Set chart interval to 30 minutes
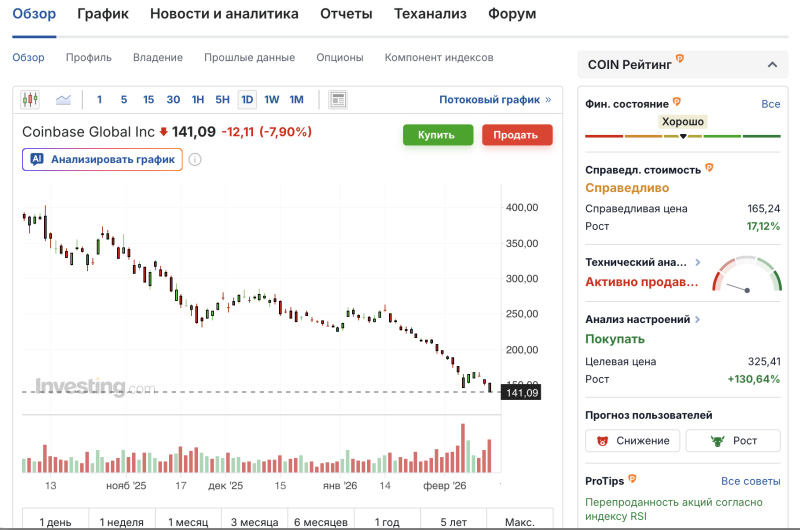Image resolution: width=800 pixels, height=530 pixels. tap(173, 99)
